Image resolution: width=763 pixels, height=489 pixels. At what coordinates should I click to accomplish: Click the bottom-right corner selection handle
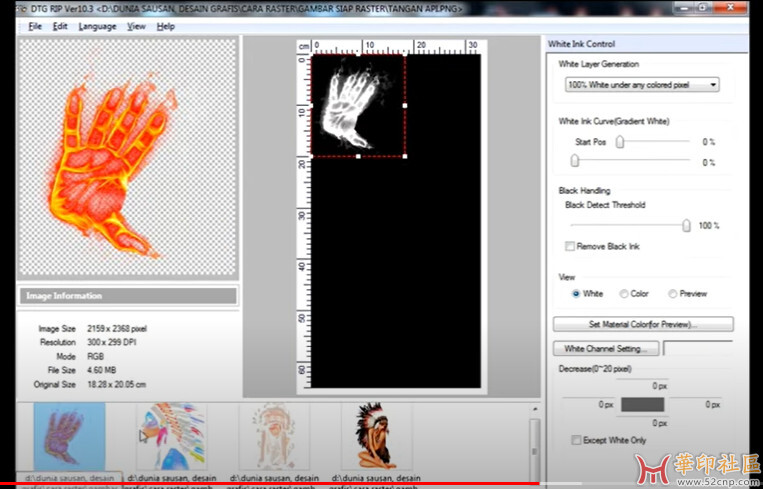click(x=405, y=156)
